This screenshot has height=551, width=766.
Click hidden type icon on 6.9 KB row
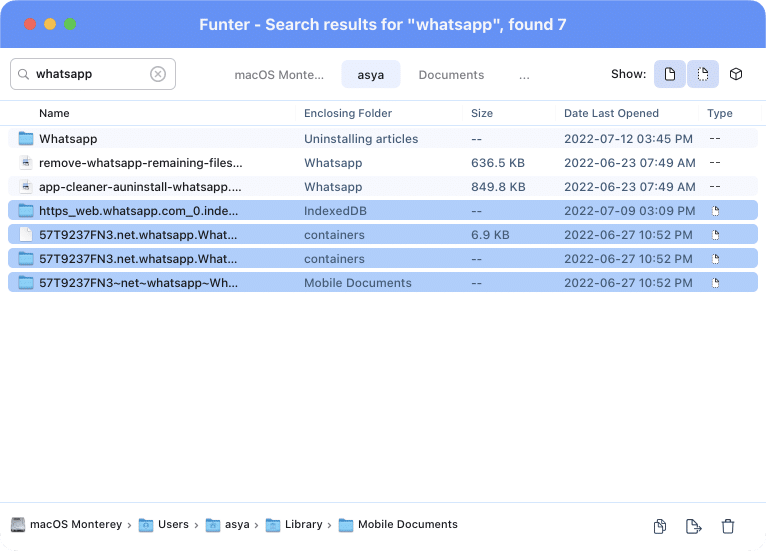pyautogui.click(x=715, y=235)
